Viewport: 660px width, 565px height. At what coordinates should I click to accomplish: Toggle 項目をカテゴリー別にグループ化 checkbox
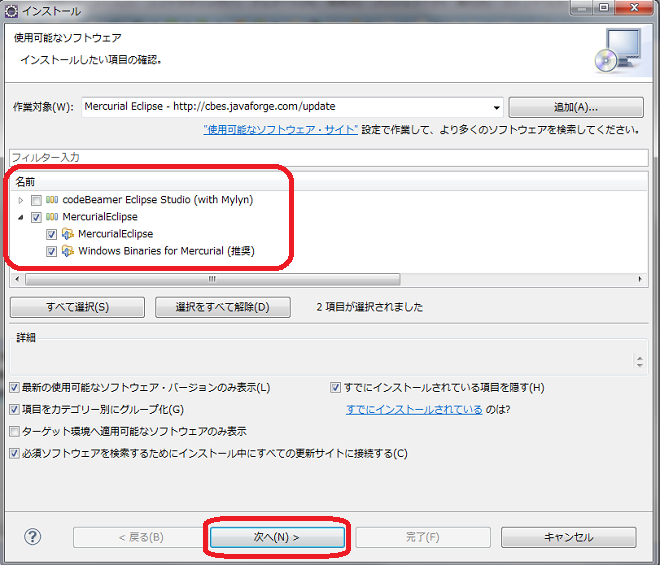[14, 409]
